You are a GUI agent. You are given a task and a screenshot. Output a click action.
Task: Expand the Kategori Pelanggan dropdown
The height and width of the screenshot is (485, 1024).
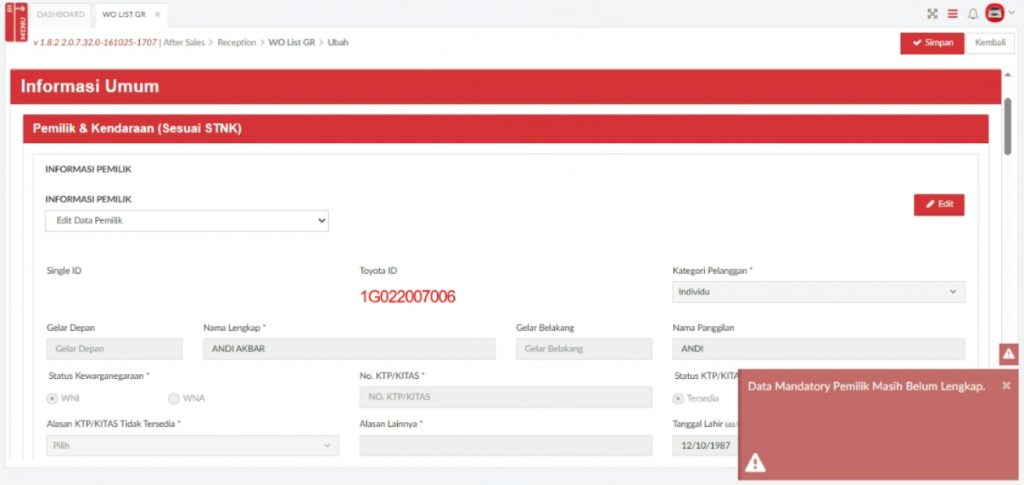pyautogui.click(x=818, y=292)
